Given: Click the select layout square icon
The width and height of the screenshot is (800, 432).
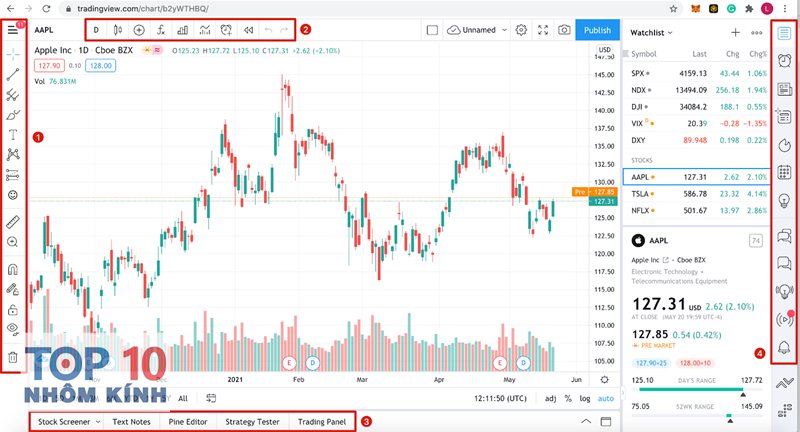Looking at the screenshot, I should (432, 30).
